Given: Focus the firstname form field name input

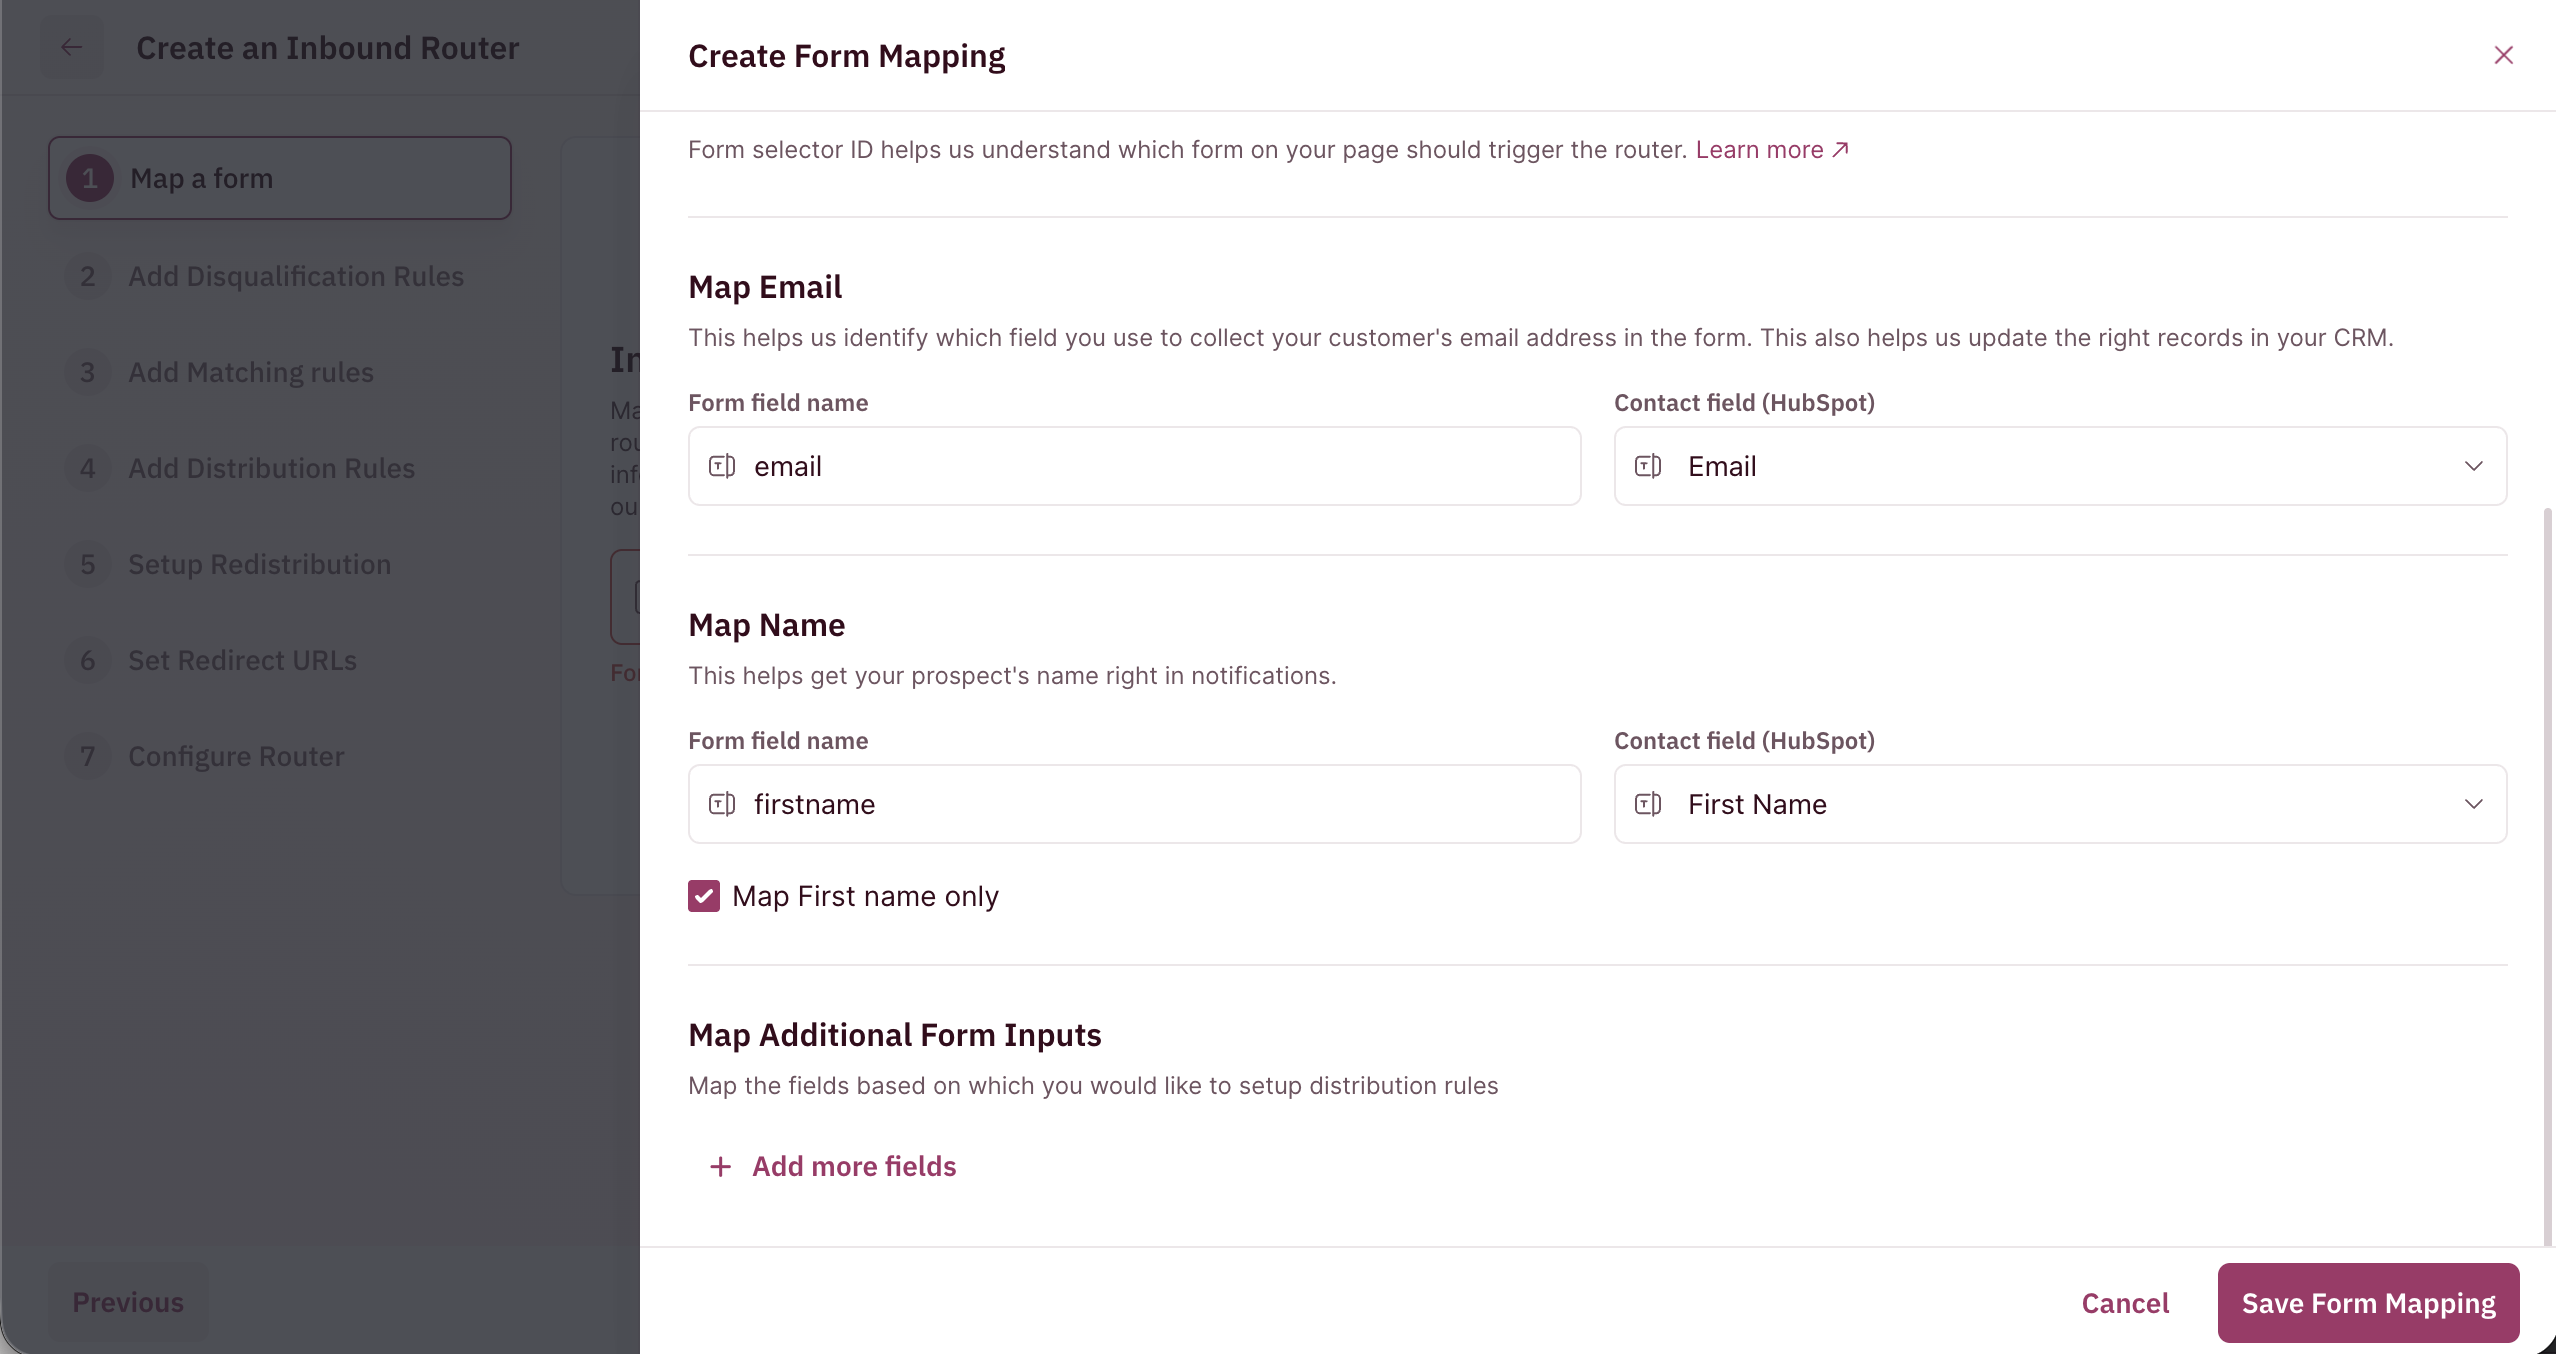Looking at the screenshot, I should point(1134,804).
